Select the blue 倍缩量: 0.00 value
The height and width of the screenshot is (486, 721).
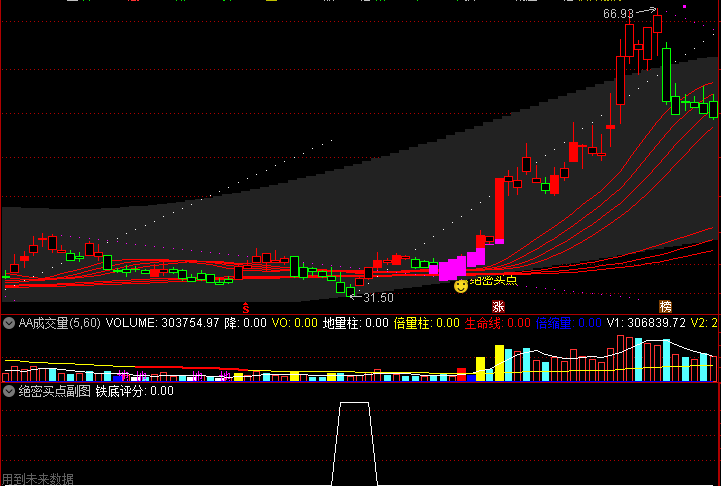(569, 323)
